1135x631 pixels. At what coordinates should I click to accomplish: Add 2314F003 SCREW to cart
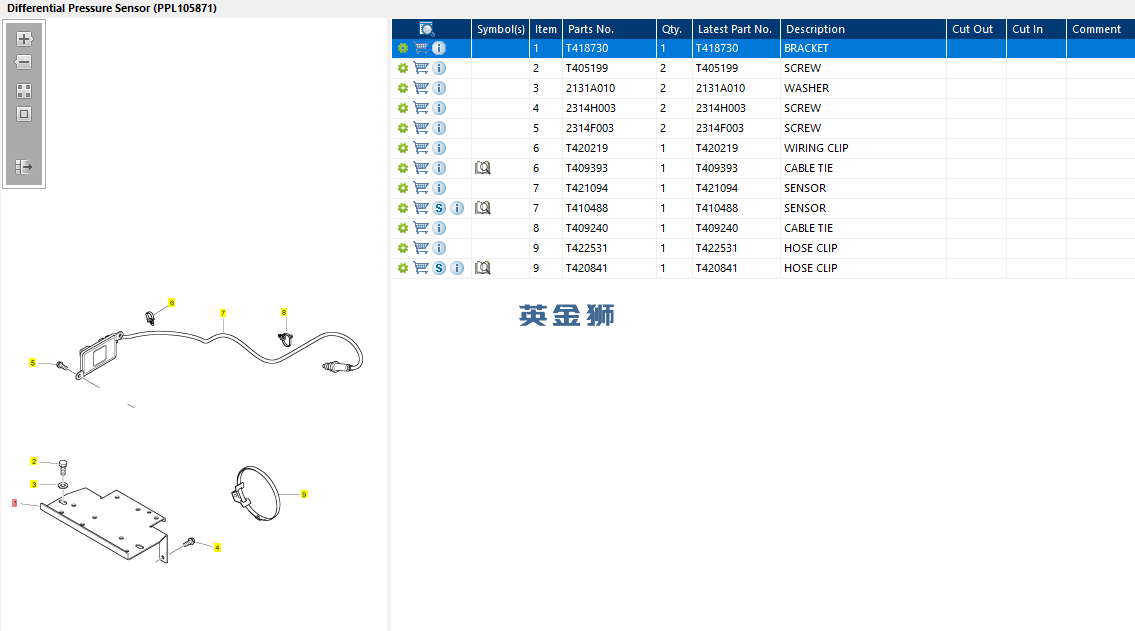(421, 128)
